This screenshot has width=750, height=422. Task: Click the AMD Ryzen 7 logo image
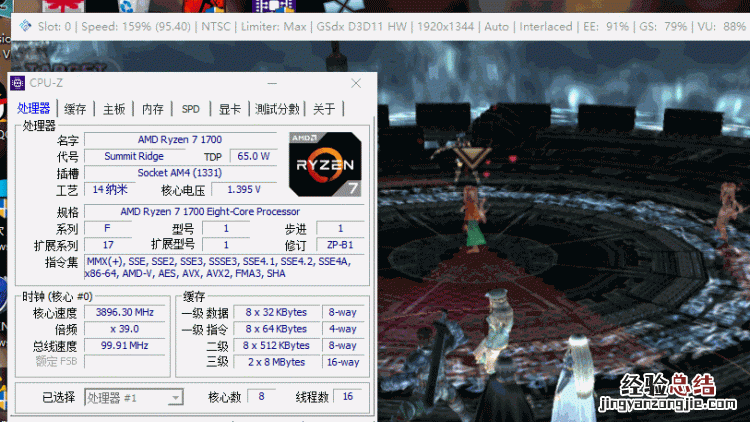coord(325,164)
